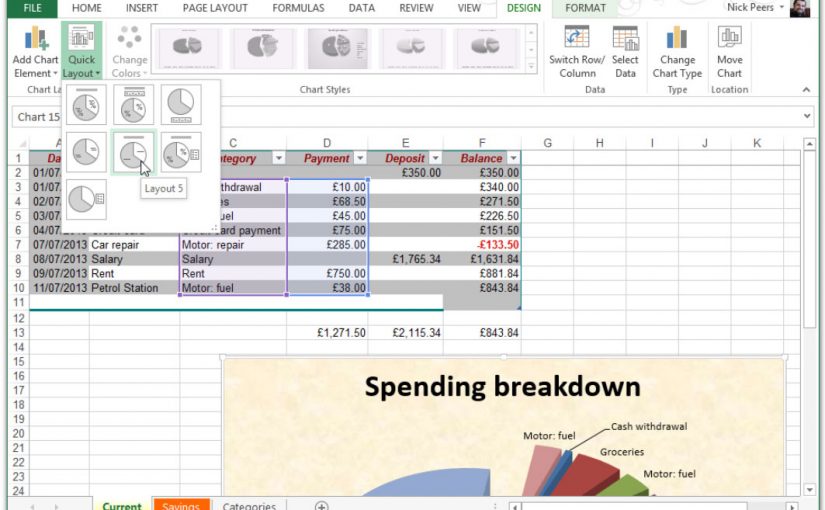Collapse the ribbon with the caret
The height and width of the screenshot is (510, 825).
click(x=806, y=90)
